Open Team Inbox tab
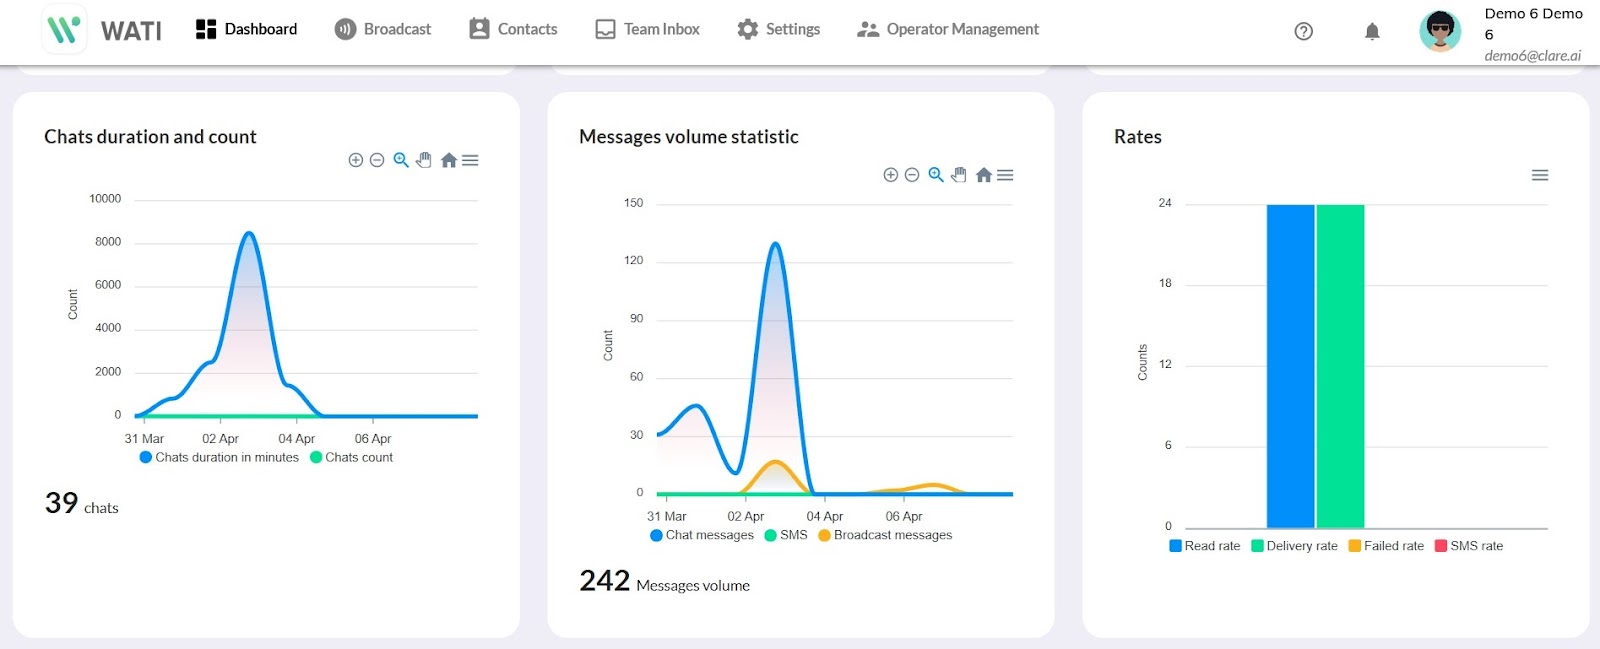This screenshot has height=649, width=1600. pos(647,29)
